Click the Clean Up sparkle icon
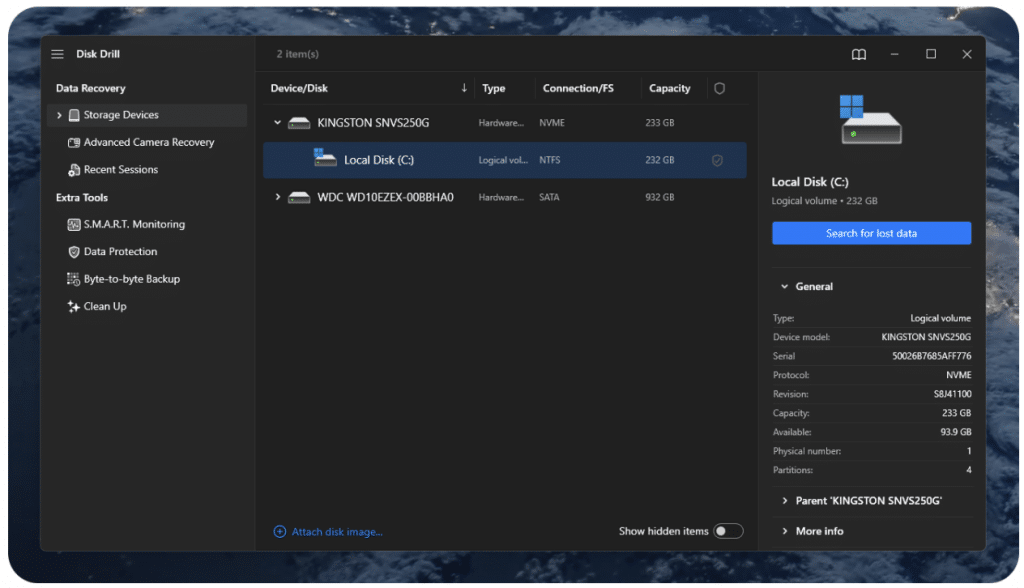The image size is (1024, 588). coord(74,307)
